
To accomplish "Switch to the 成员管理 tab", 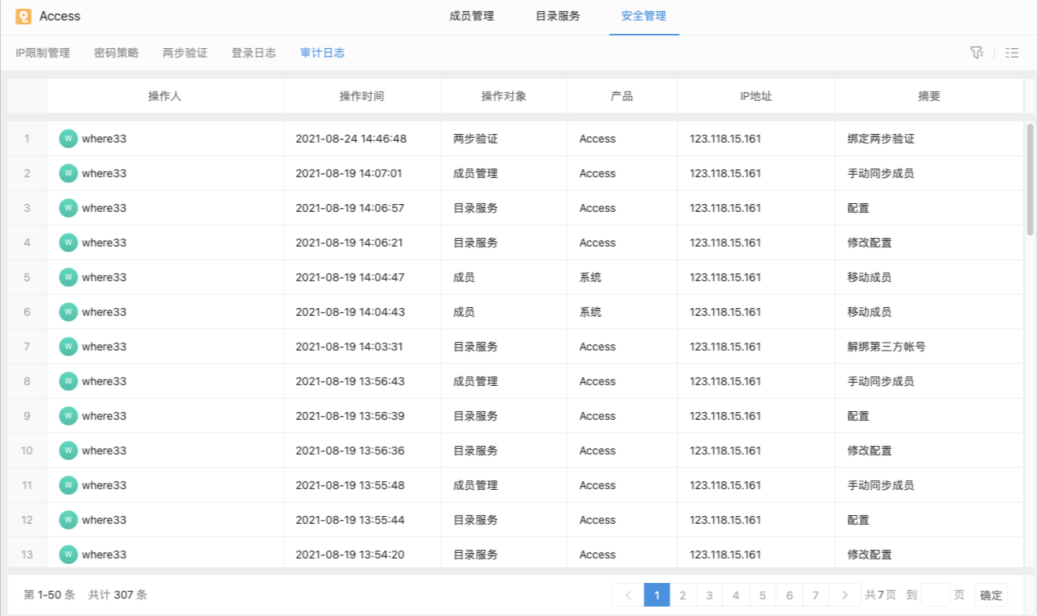I will [x=473, y=16].
